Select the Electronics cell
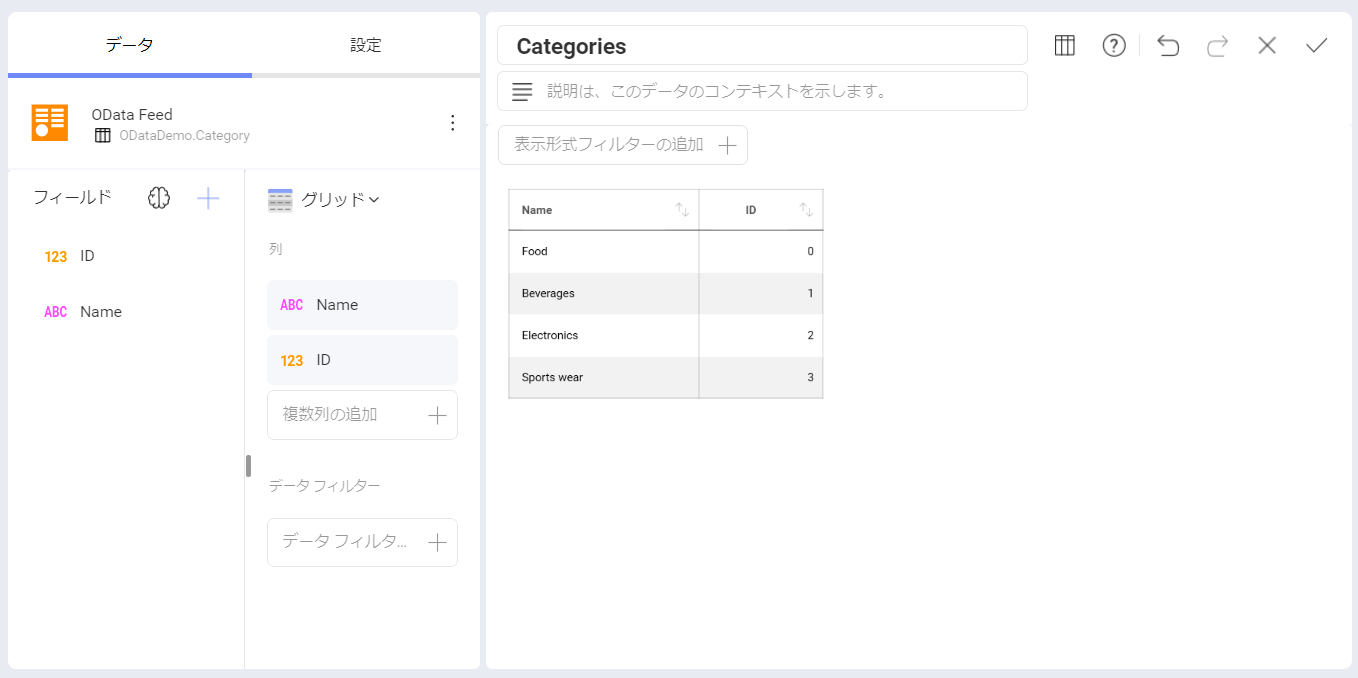This screenshot has height=678, width=1358. point(603,336)
